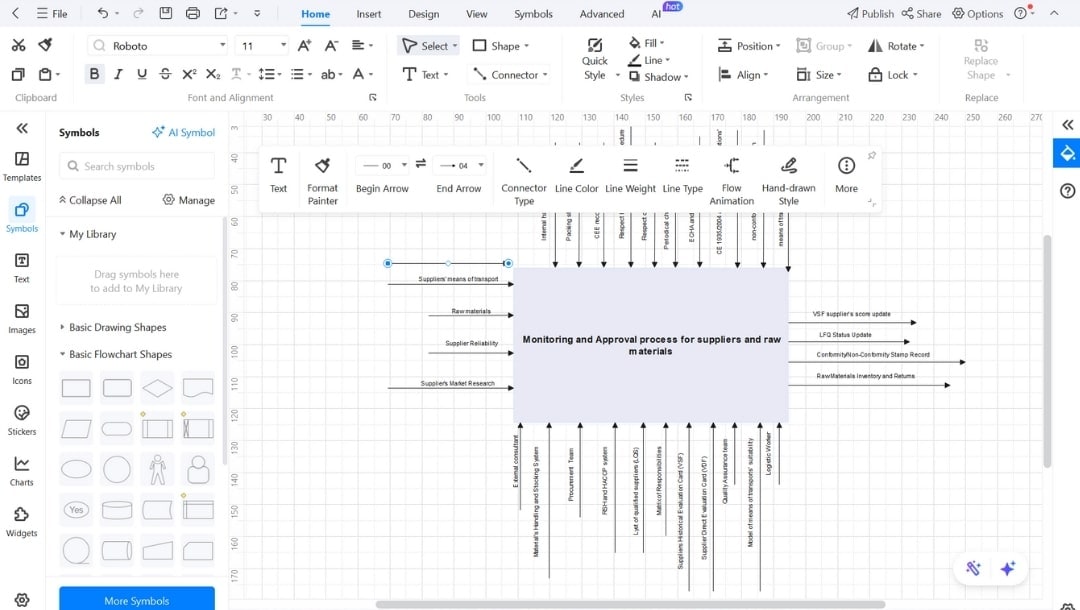
Task: Click the Redo arrow icon
Action: tap(138, 13)
